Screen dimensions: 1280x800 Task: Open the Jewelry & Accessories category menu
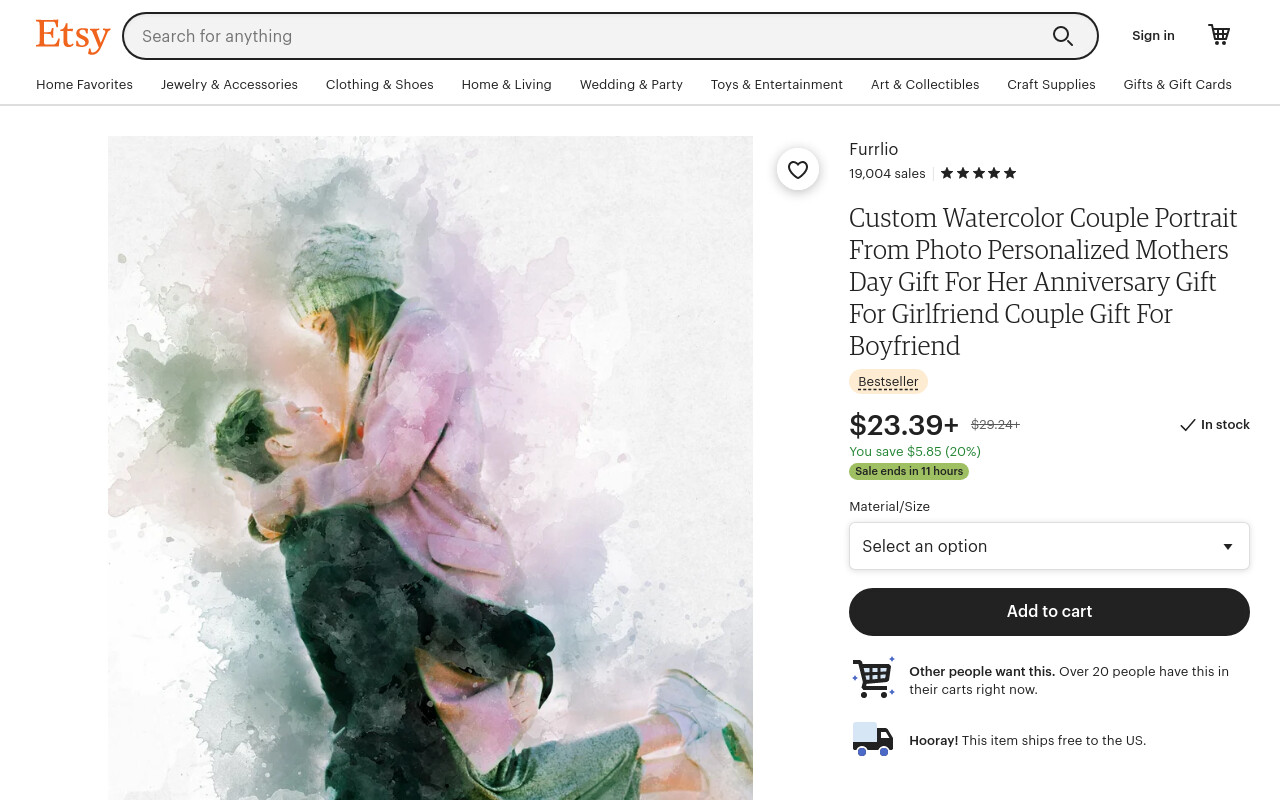click(229, 85)
